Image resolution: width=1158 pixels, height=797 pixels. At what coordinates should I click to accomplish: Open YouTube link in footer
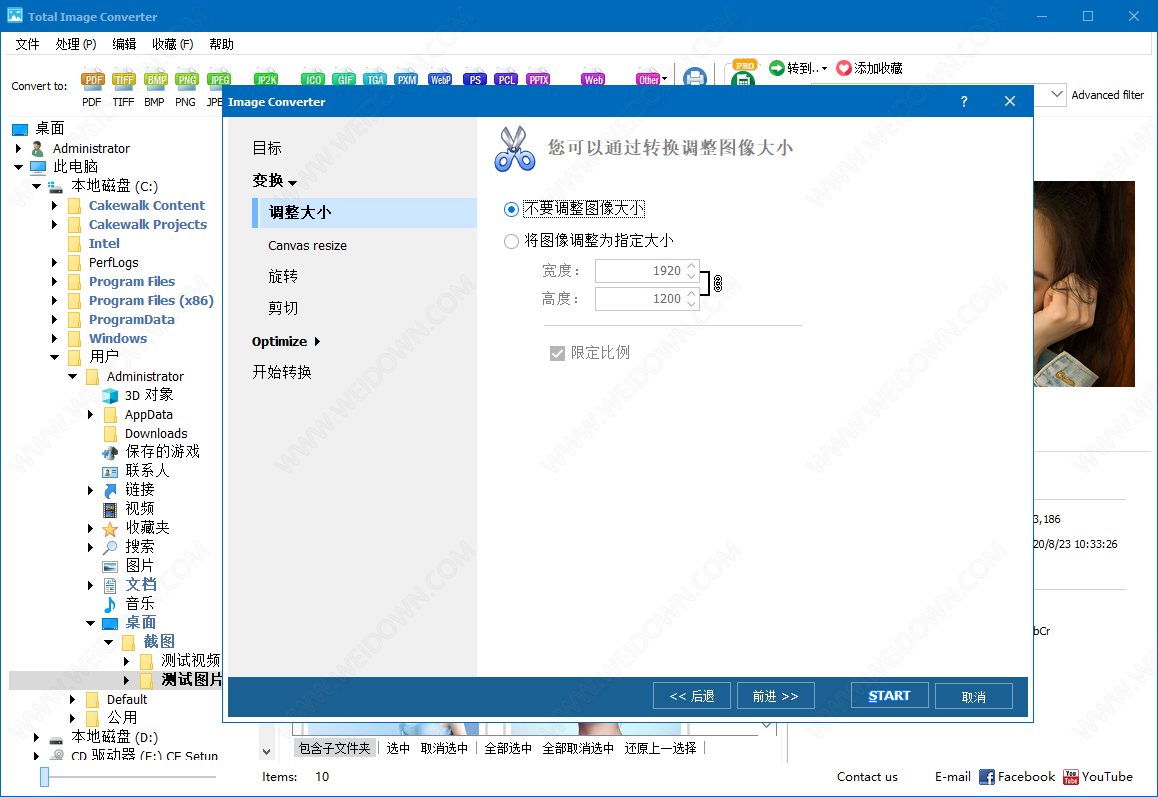point(1097,776)
